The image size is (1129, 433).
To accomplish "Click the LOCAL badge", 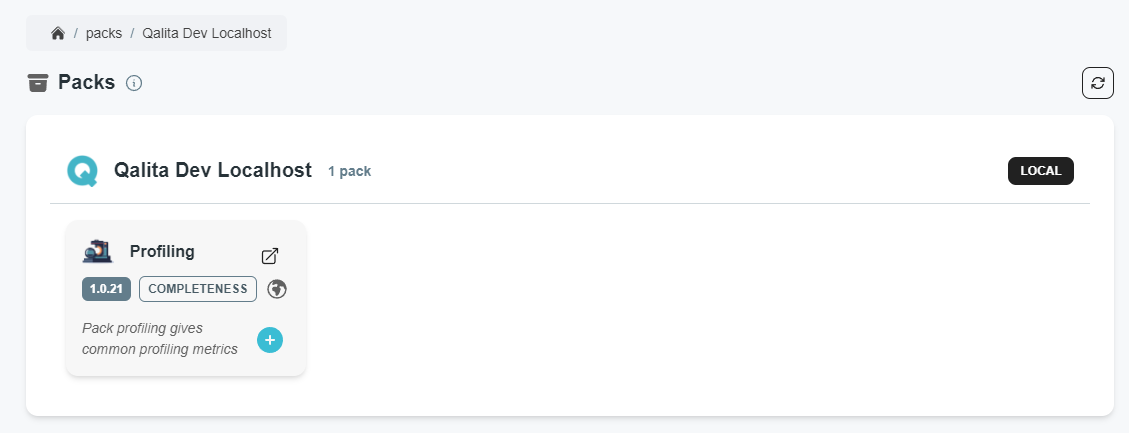I will tap(1040, 171).
